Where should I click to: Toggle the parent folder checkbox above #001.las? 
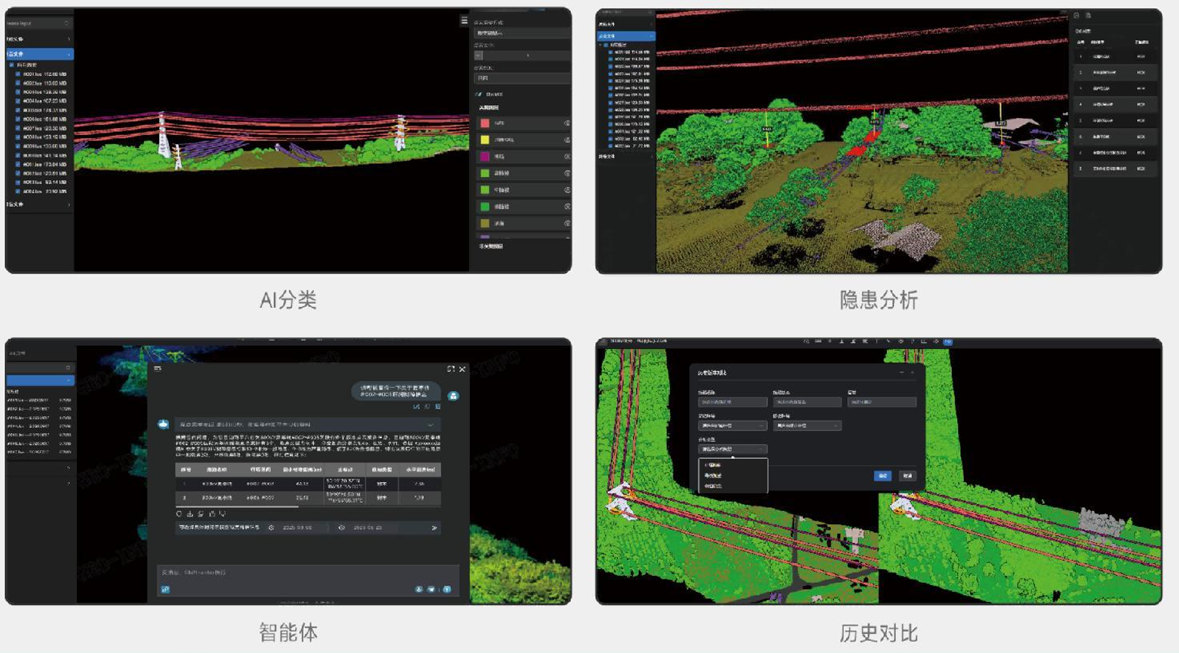11,65
